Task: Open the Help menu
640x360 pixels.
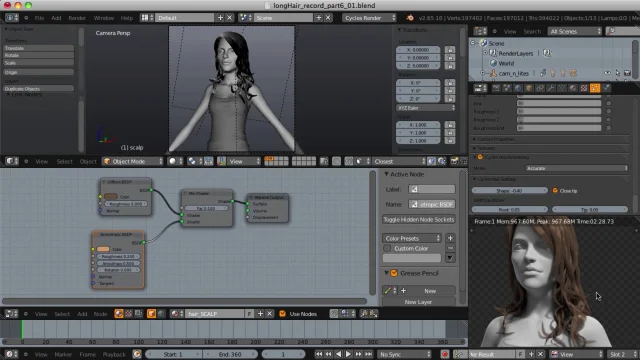Action: [127, 18]
